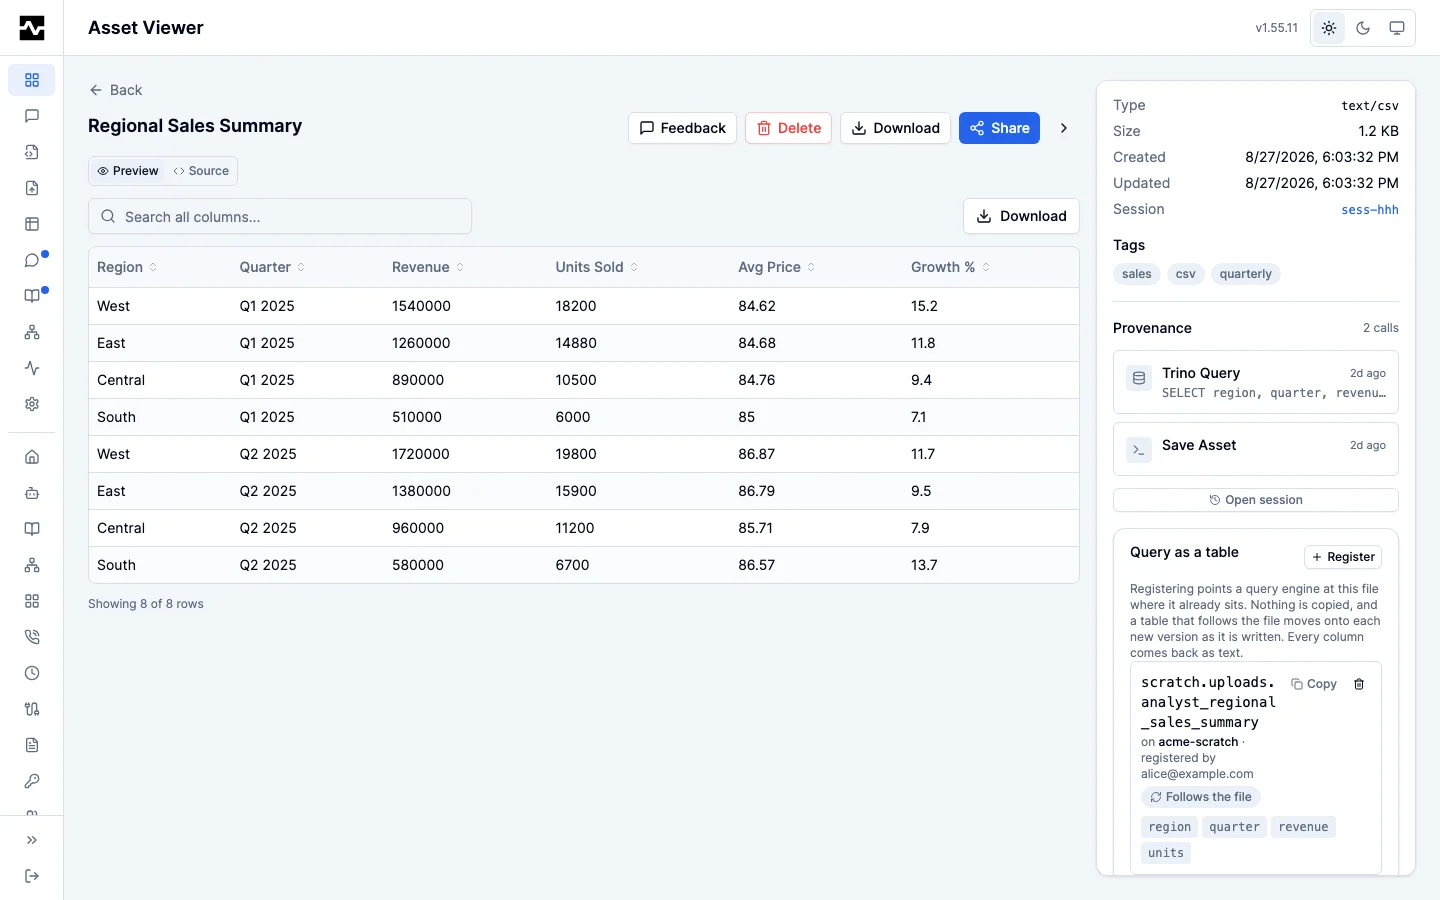Sort by Quarter column
The image size is (1440, 900).
(272, 267)
